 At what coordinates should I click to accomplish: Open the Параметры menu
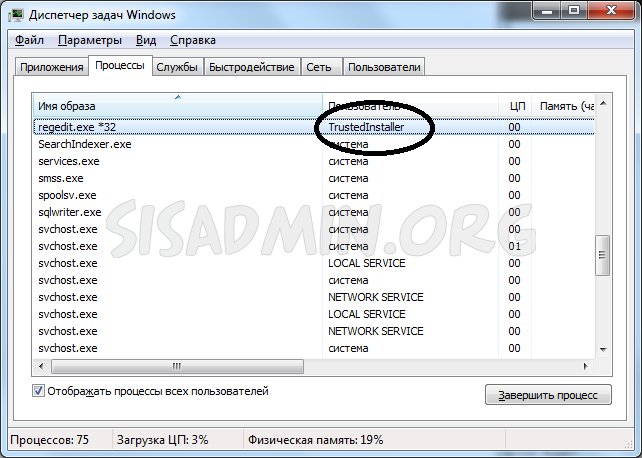(x=89, y=41)
